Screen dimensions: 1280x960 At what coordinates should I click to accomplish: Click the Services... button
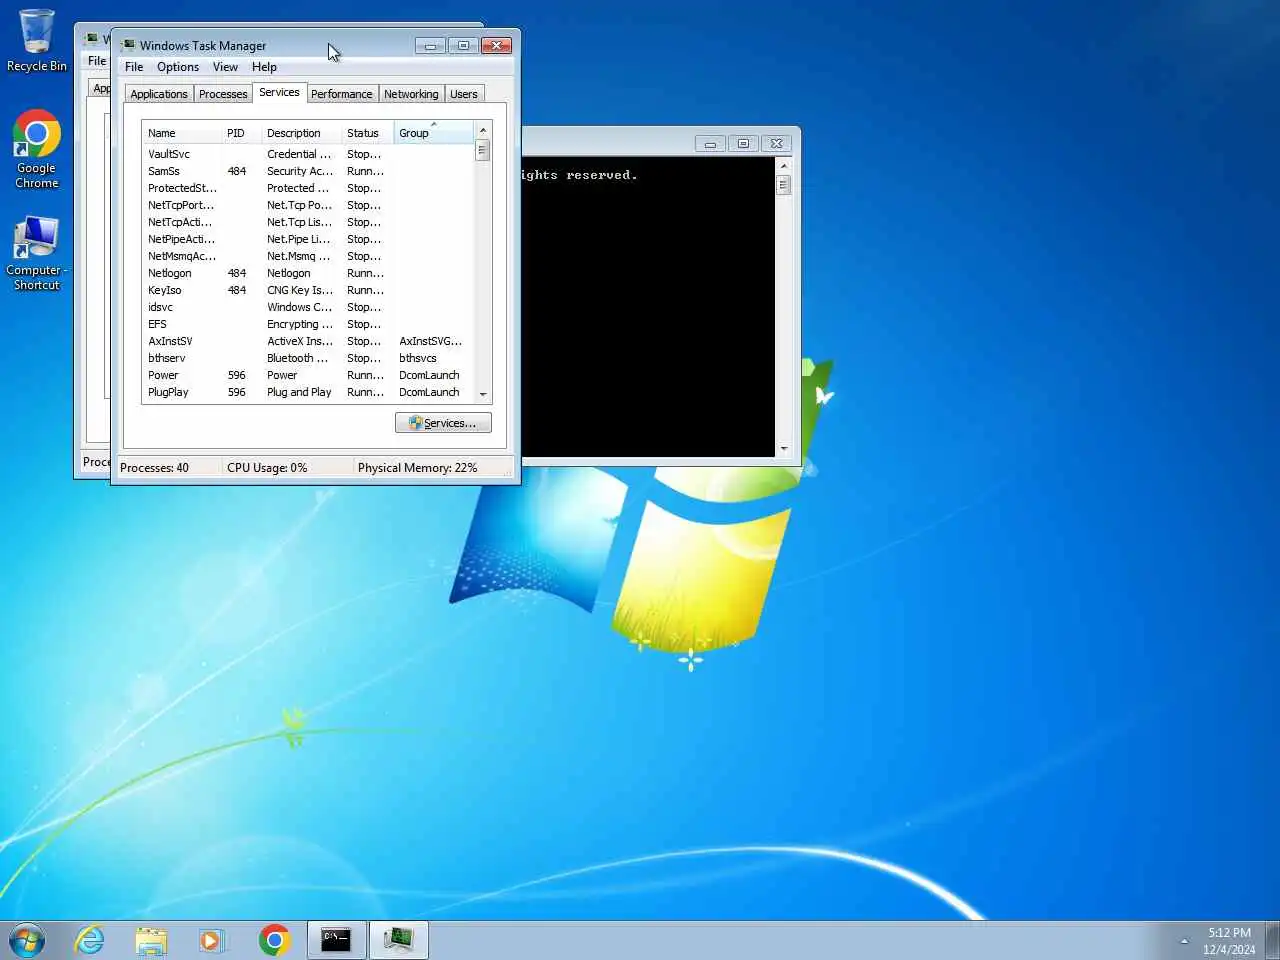point(443,423)
